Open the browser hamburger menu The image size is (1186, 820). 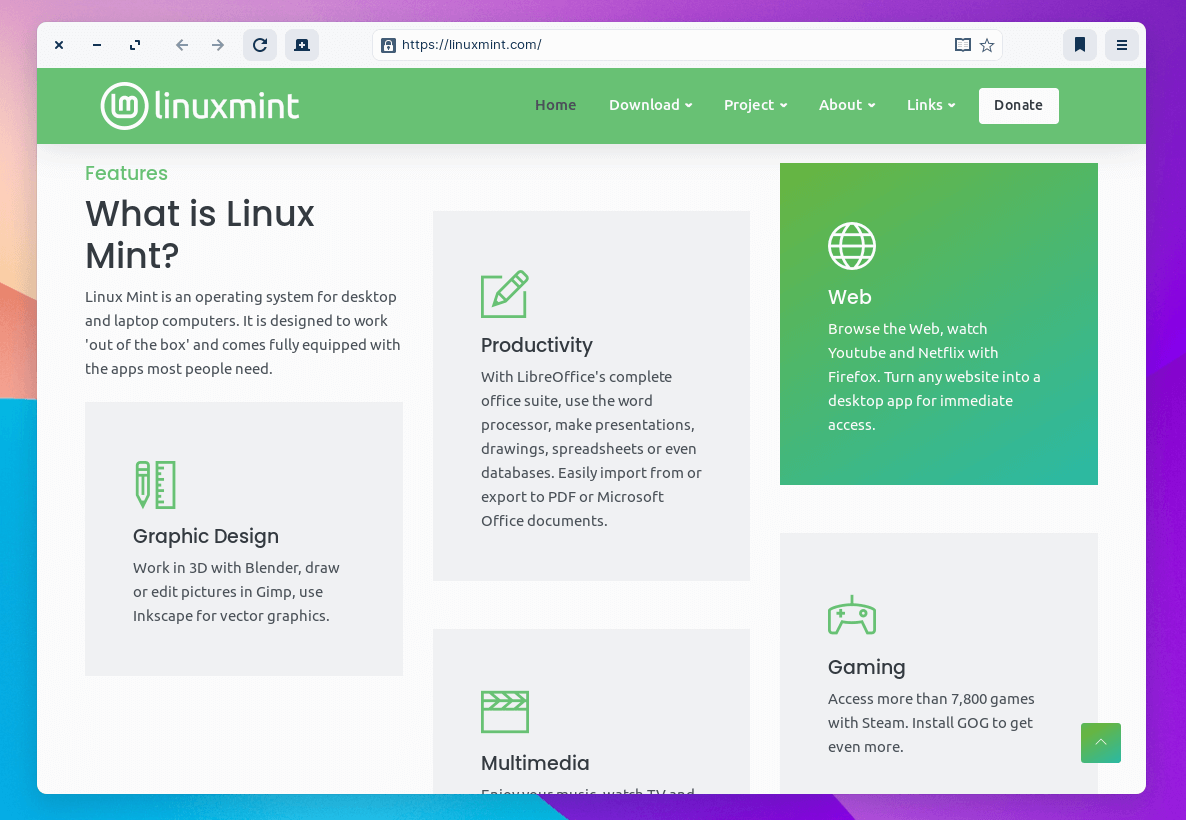pyautogui.click(x=1122, y=45)
